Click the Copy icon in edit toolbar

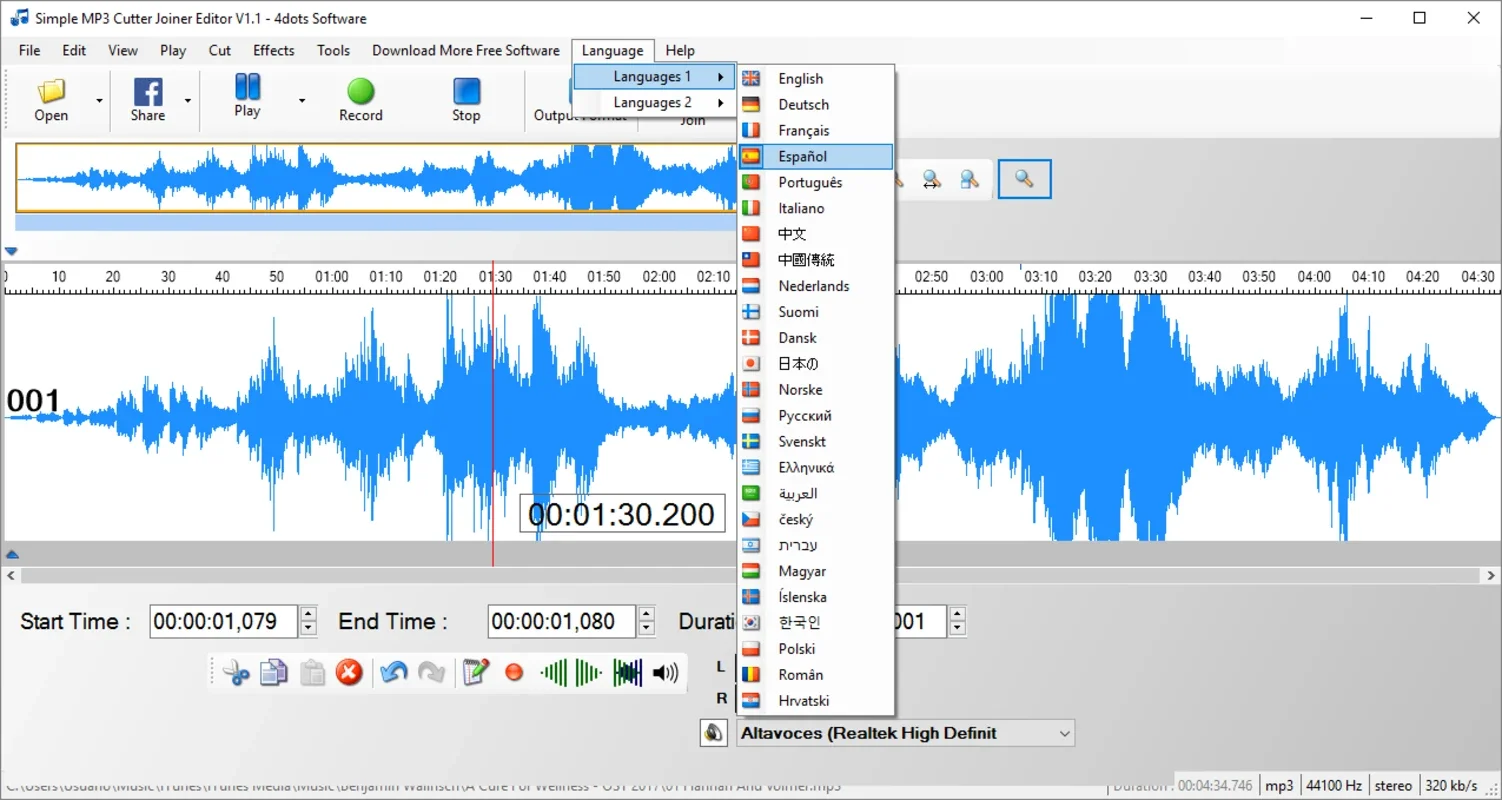click(x=274, y=673)
